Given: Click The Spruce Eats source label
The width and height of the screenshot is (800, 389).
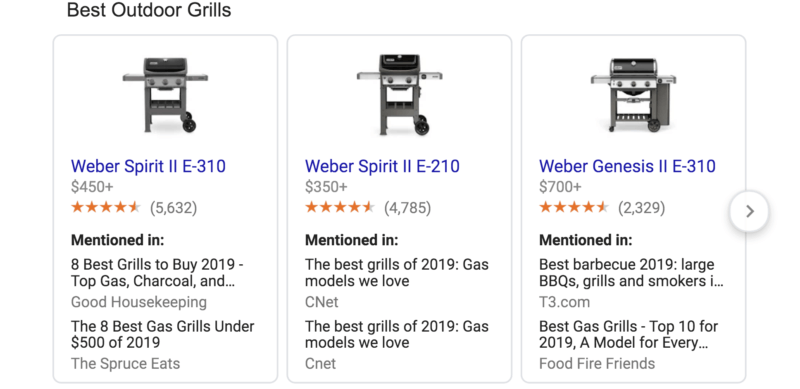Looking at the screenshot, I should coord(126,363).
